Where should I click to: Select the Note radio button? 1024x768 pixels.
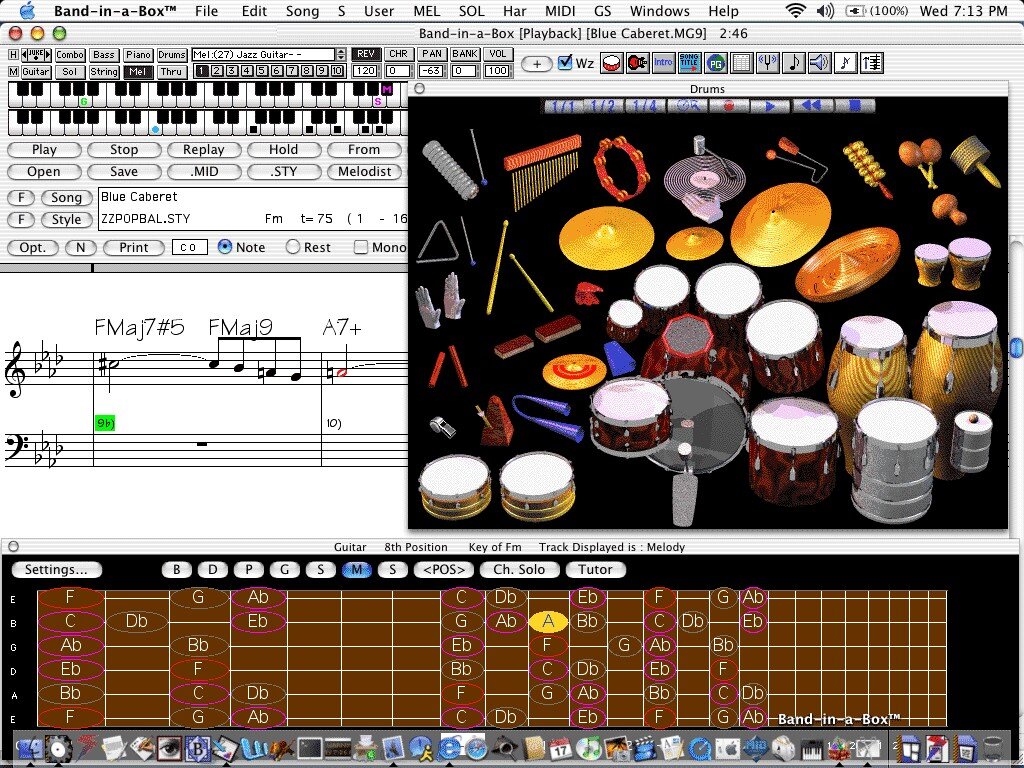[x=225, y=247]
